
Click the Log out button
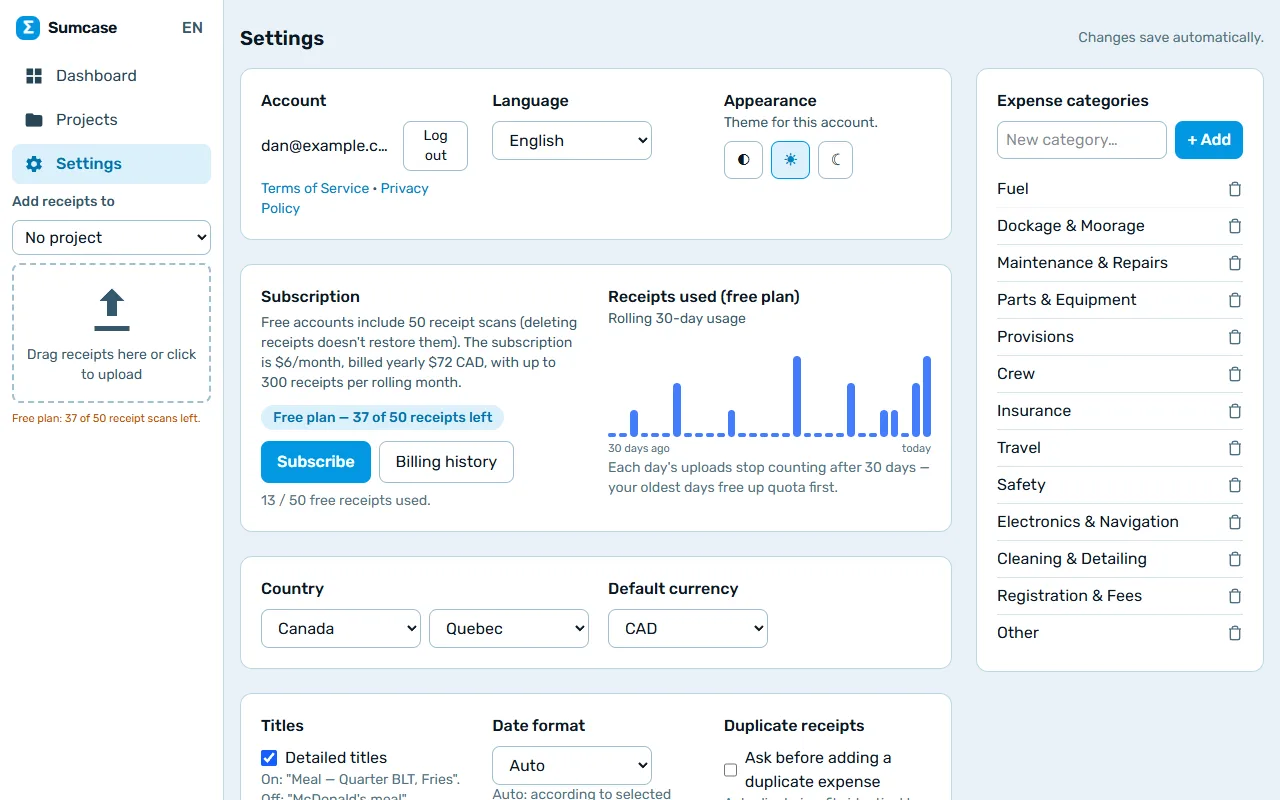[x=435, y=146]
